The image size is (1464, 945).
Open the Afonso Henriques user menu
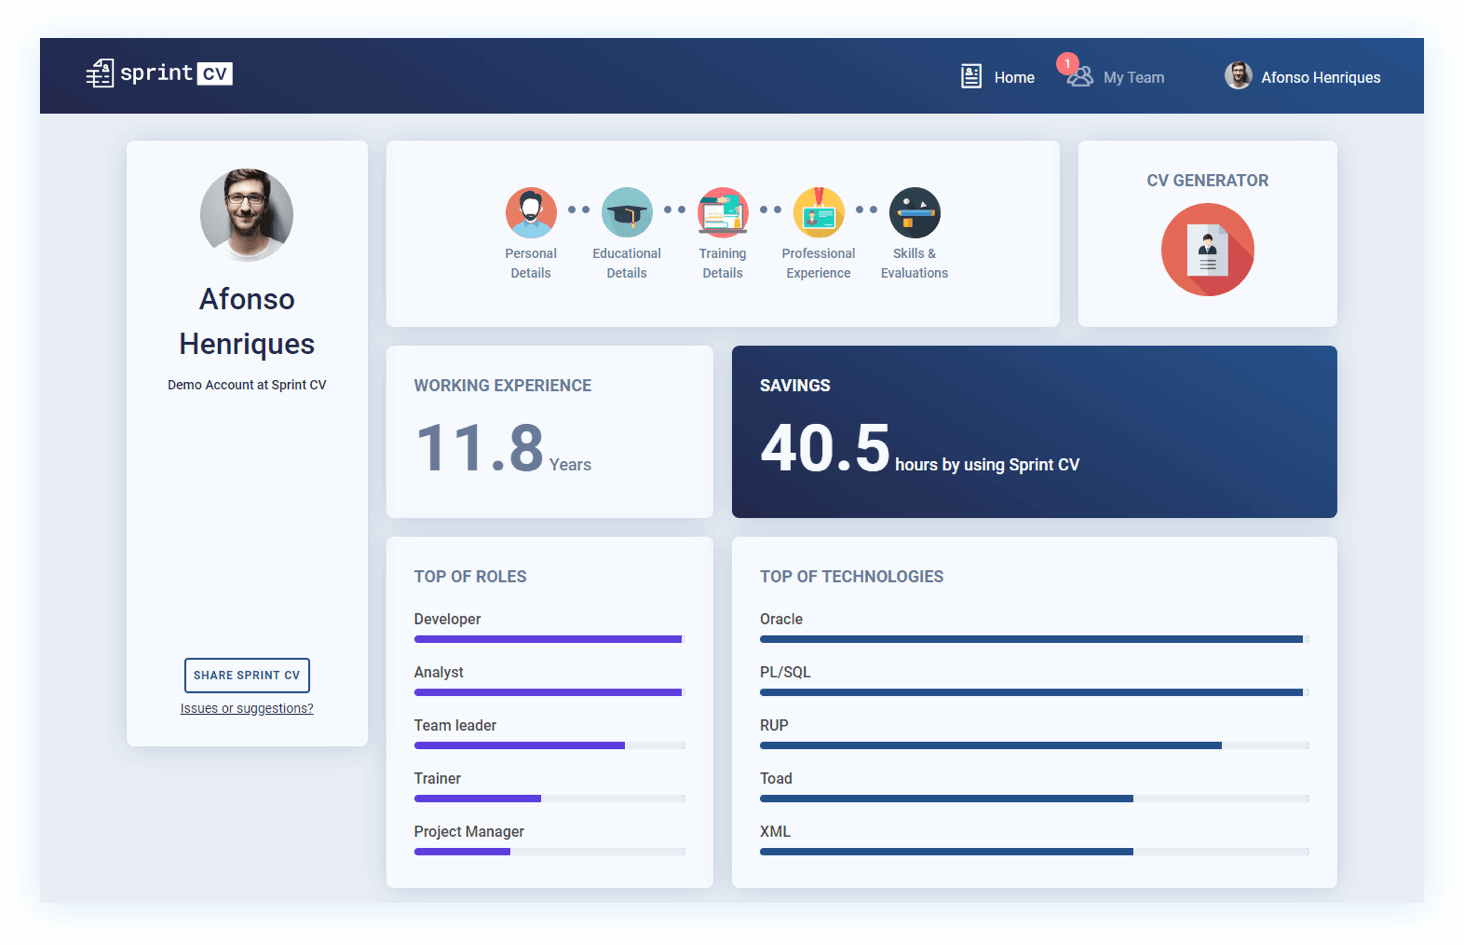point(1320,78)
